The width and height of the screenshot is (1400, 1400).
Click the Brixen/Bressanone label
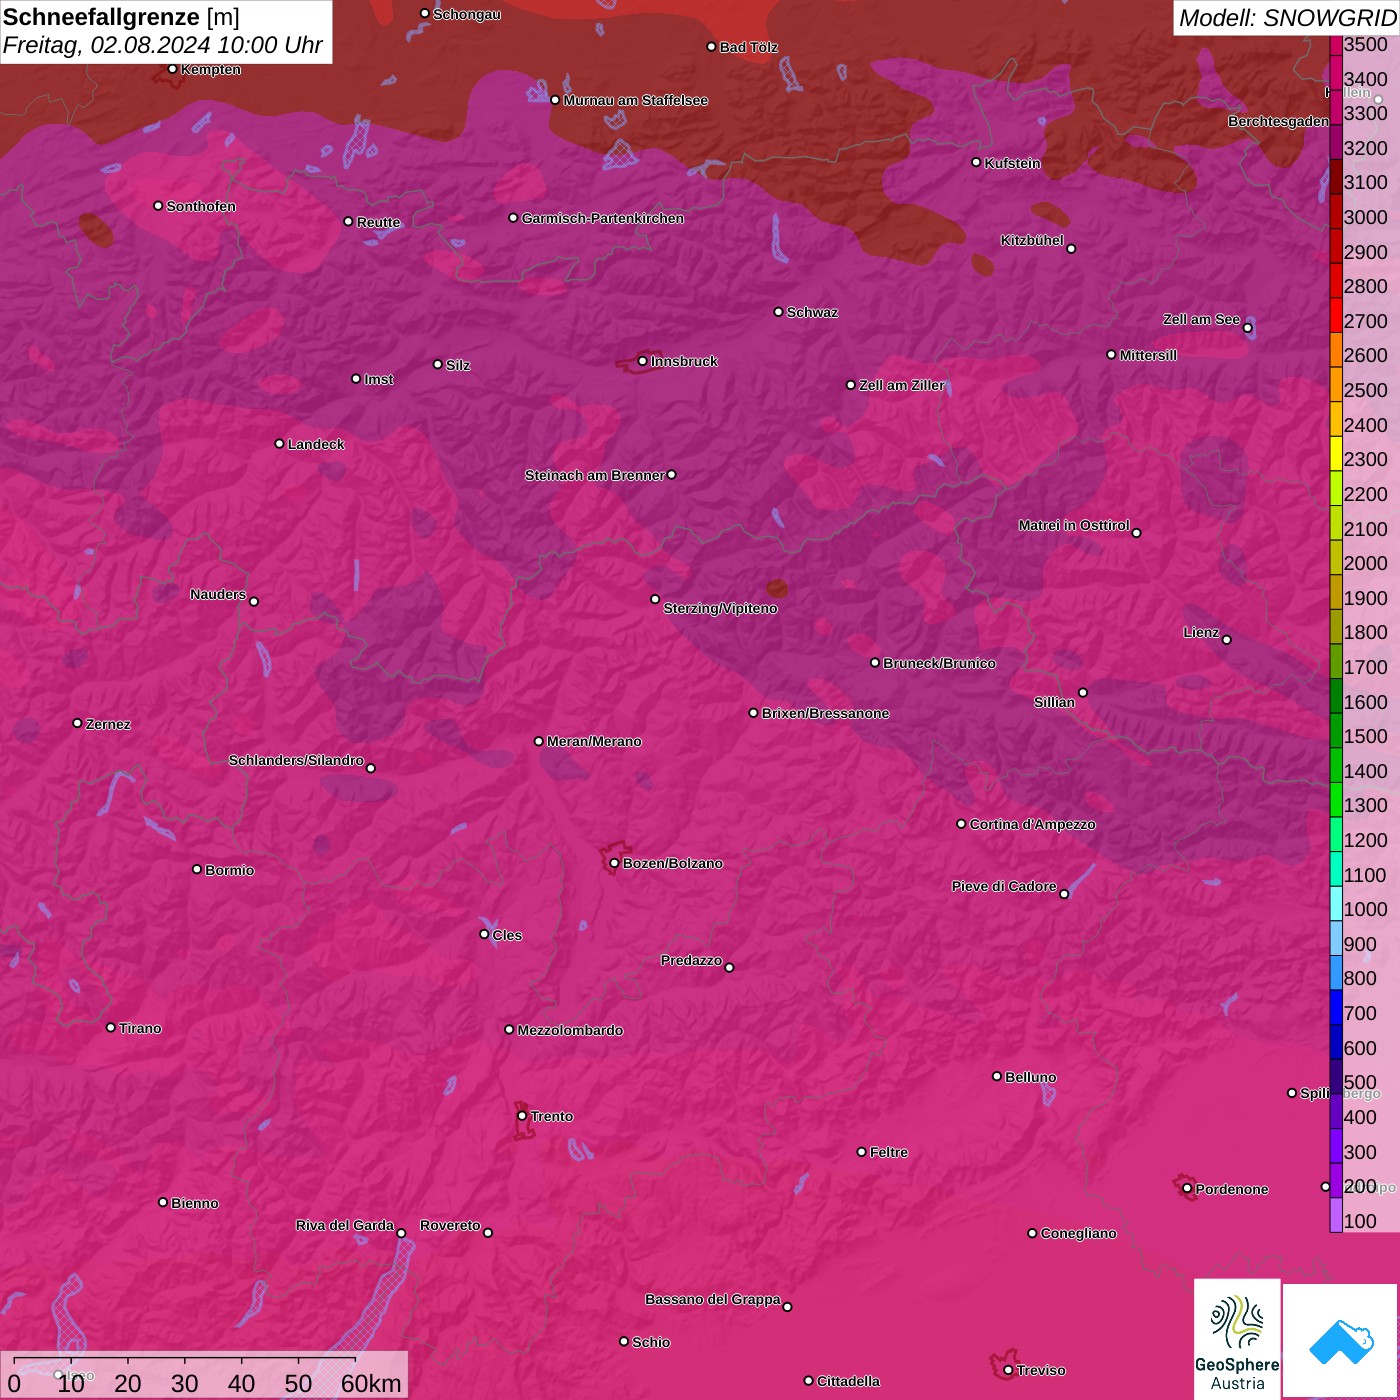(x=825, y=713)
